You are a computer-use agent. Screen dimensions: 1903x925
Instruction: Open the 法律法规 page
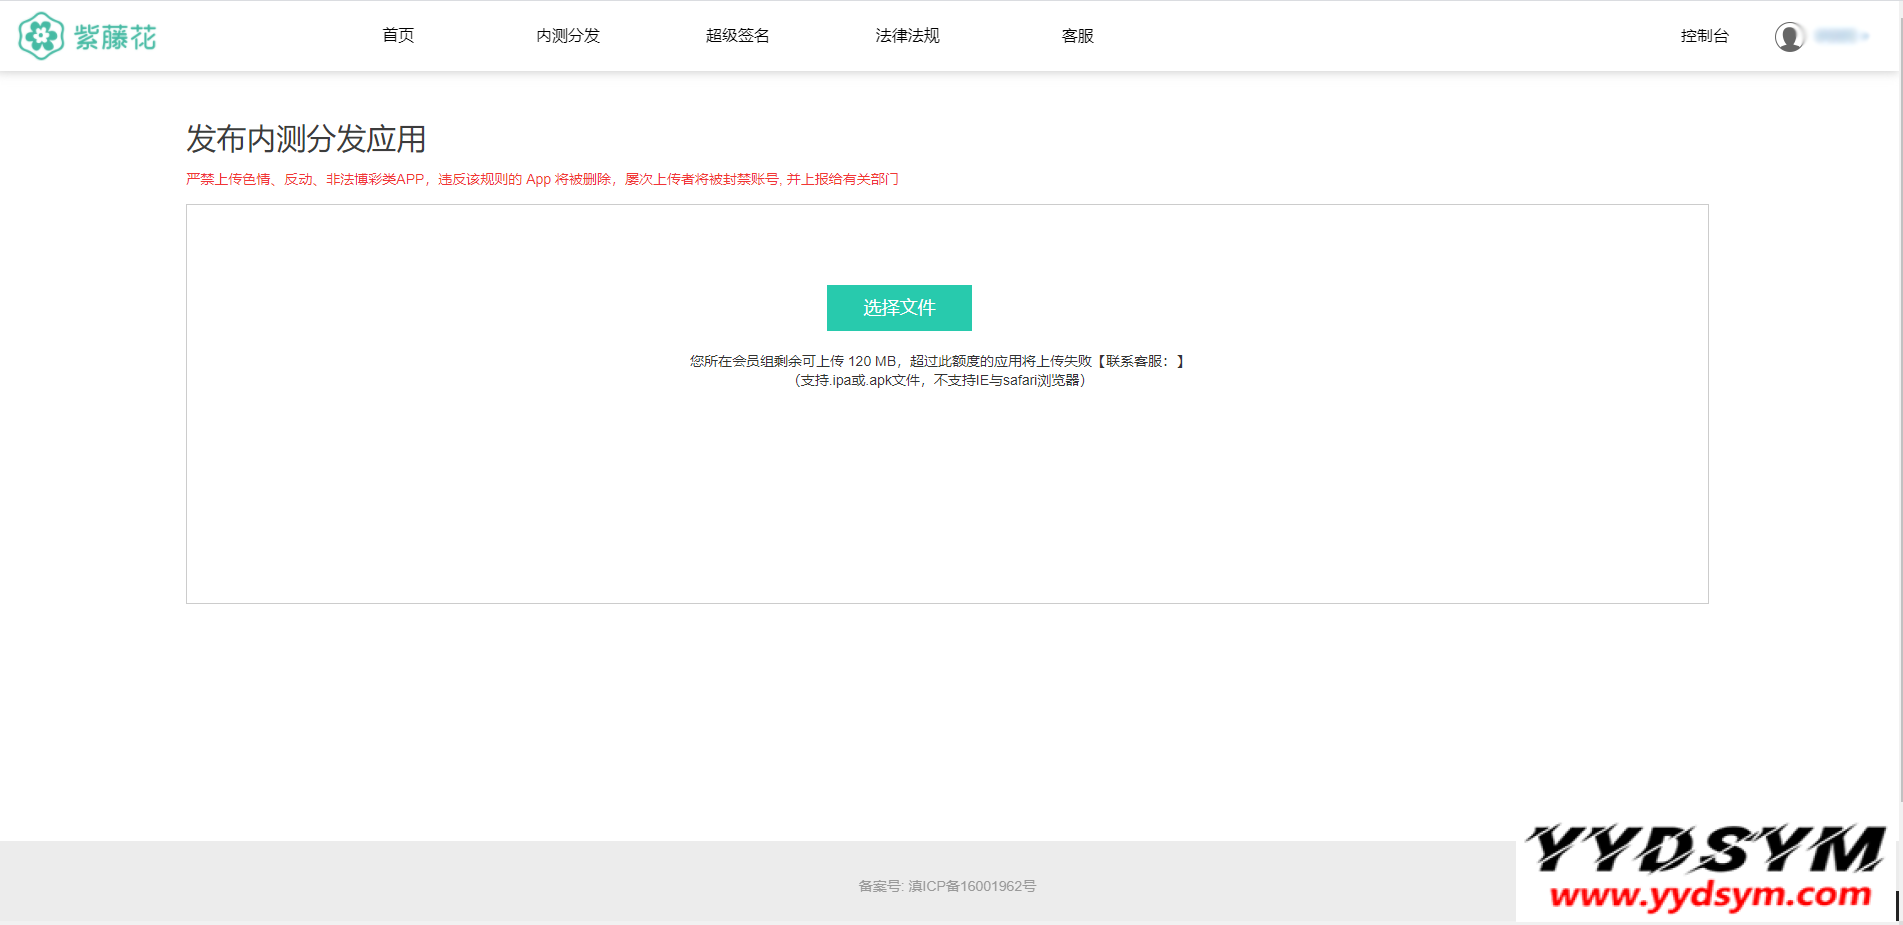point(907,36)
